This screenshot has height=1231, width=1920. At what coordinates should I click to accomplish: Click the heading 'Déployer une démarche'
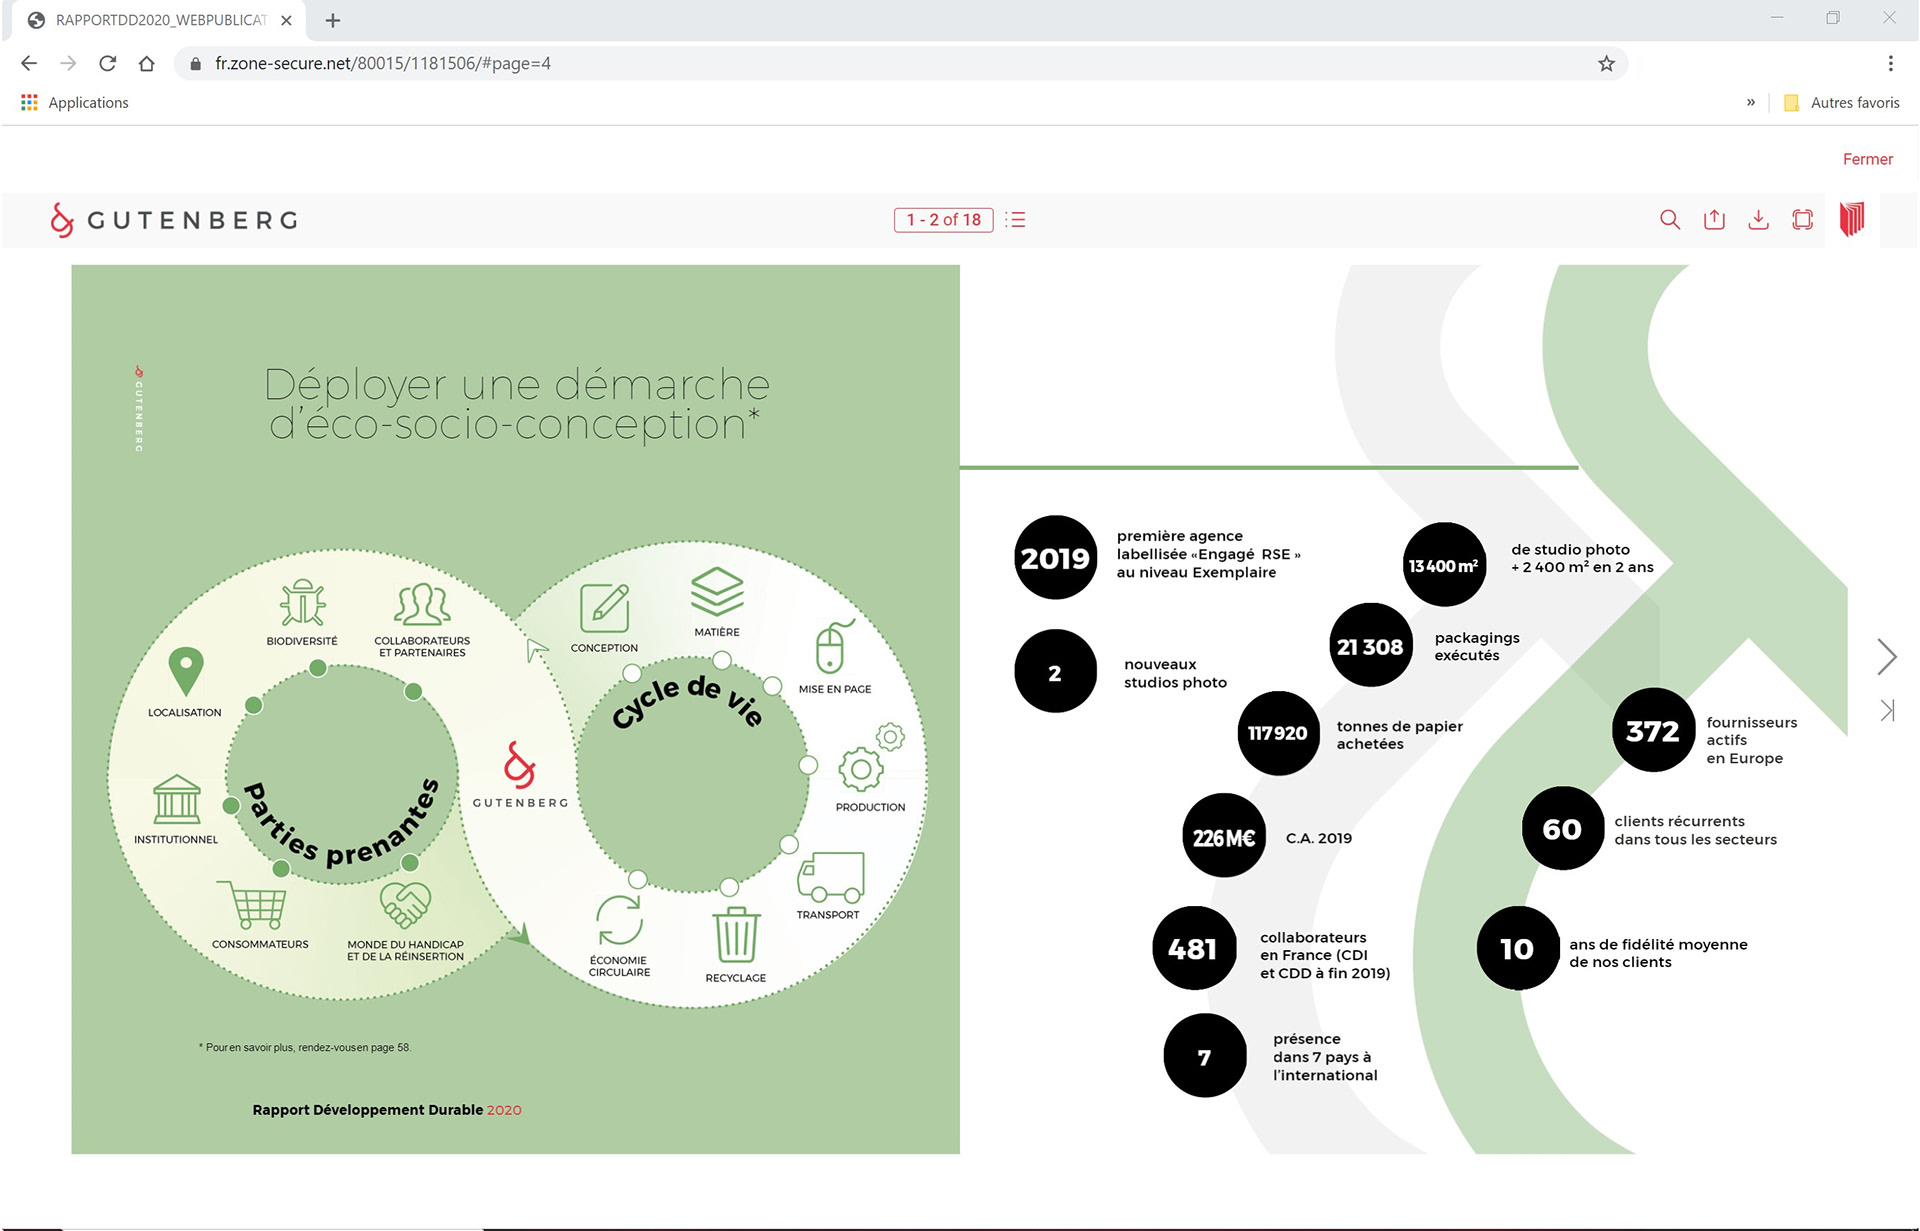(x=517, y=385)
